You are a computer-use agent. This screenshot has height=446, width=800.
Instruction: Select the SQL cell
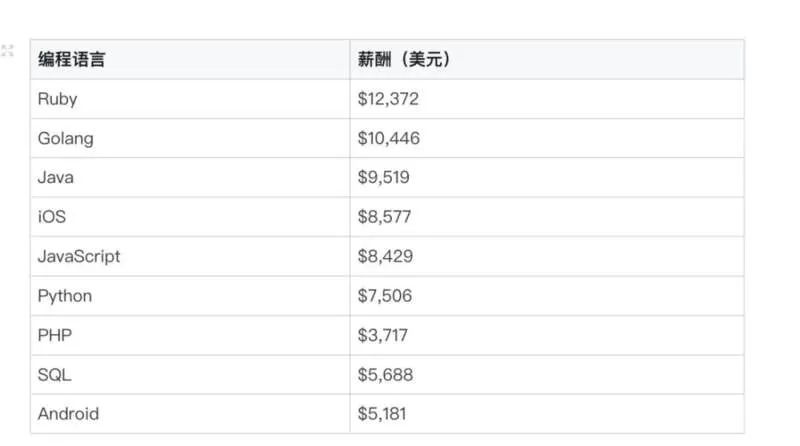(190, 375)
